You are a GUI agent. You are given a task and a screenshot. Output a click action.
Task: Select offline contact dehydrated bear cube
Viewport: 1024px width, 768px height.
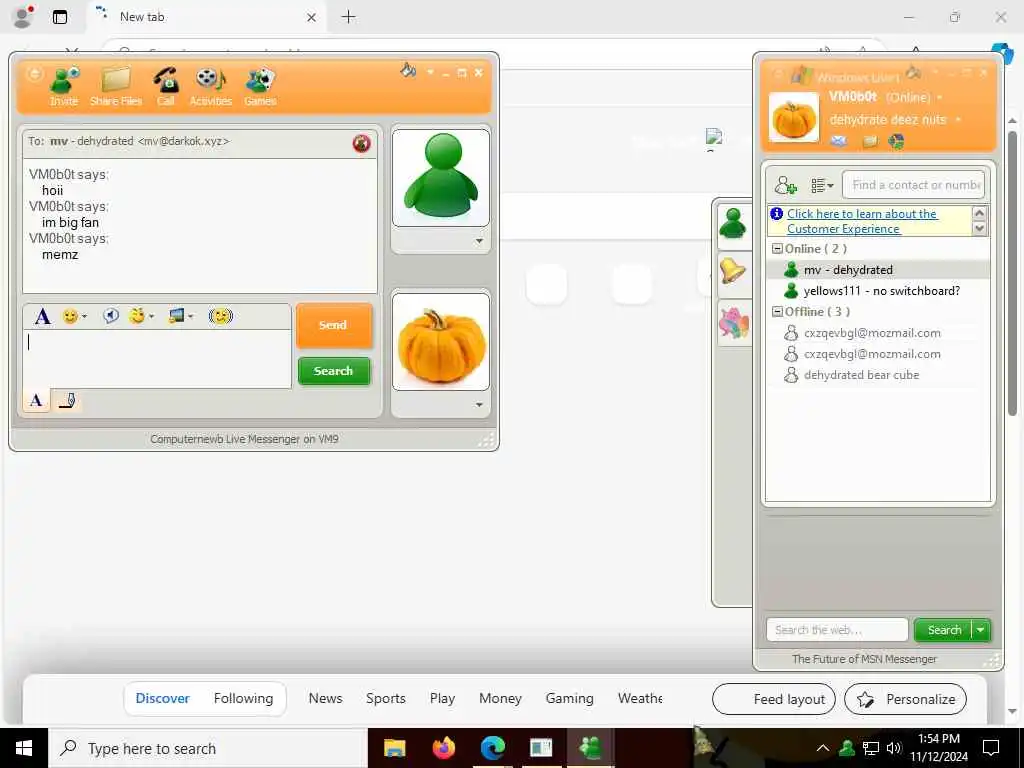[x=877, y=375]
